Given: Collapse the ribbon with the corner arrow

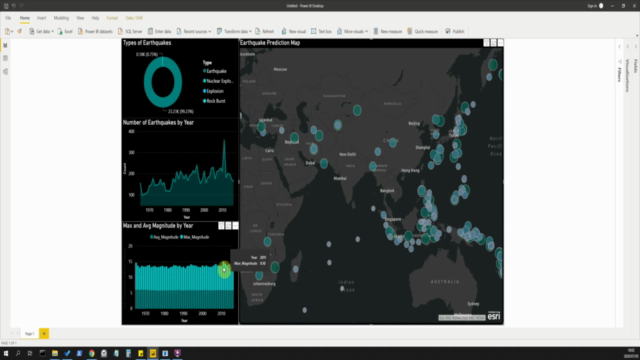Looking at the screenshot, I should [637, 36].
